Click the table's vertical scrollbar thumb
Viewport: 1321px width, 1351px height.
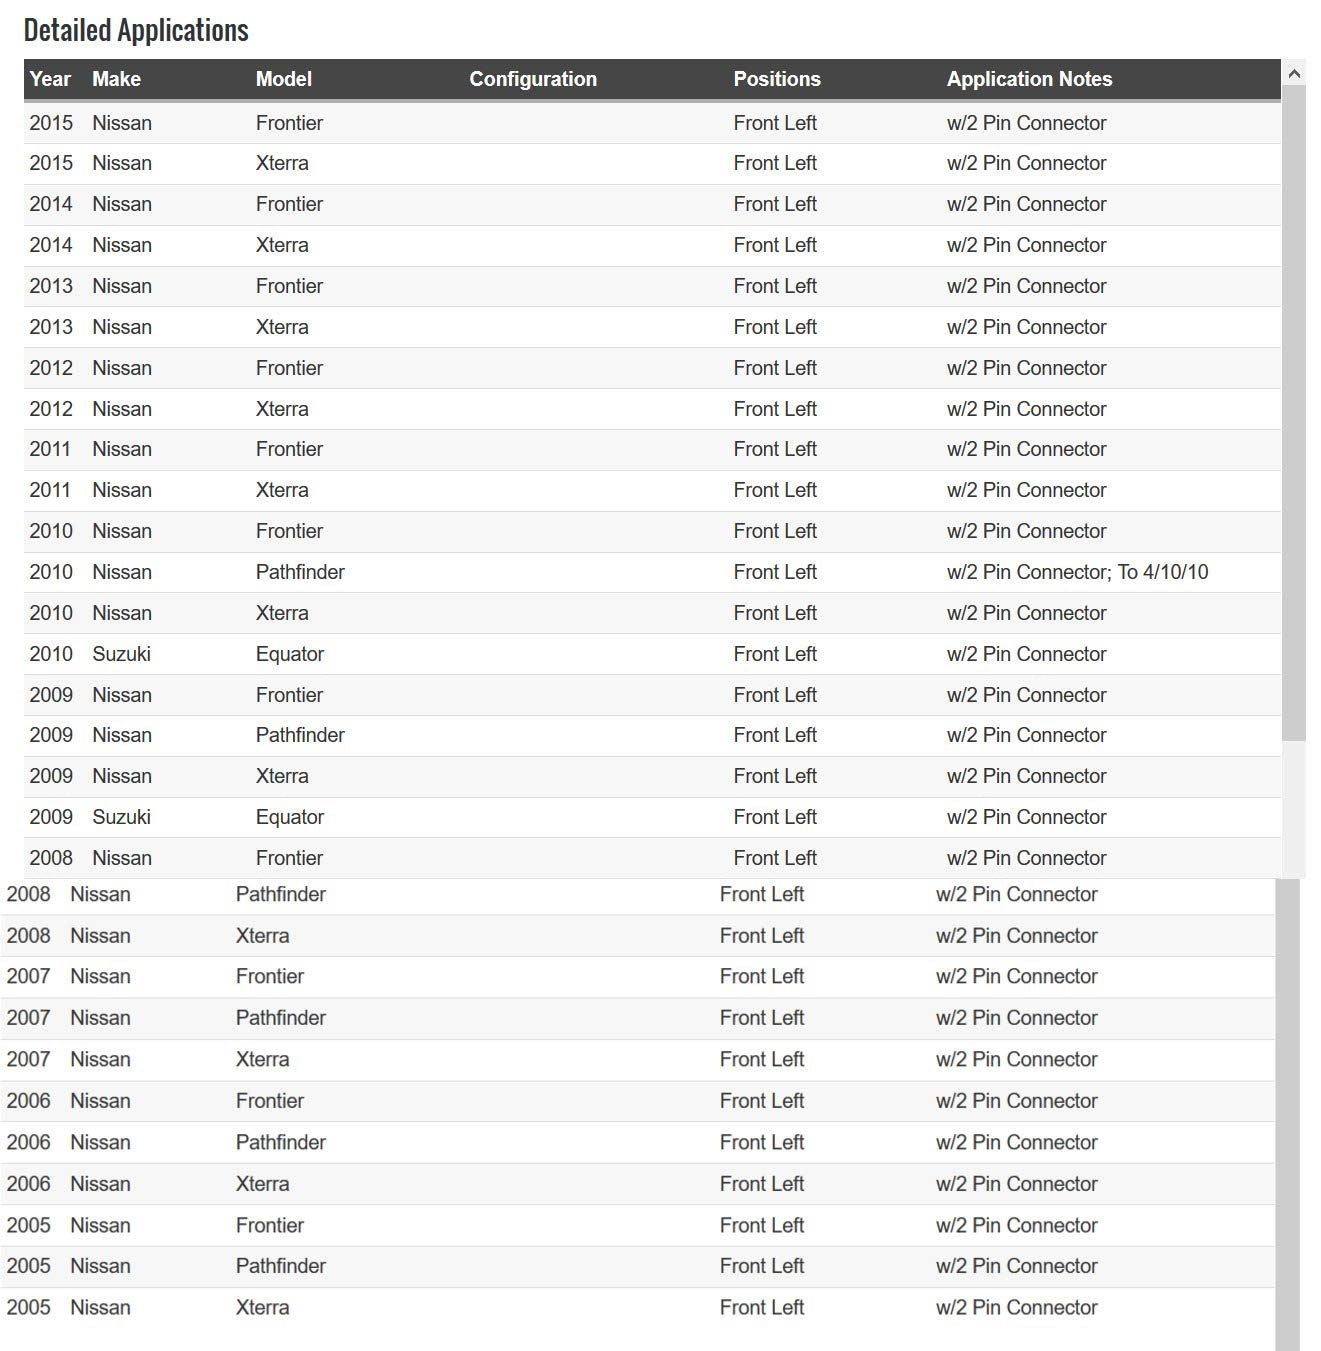tap(1294, 413)
